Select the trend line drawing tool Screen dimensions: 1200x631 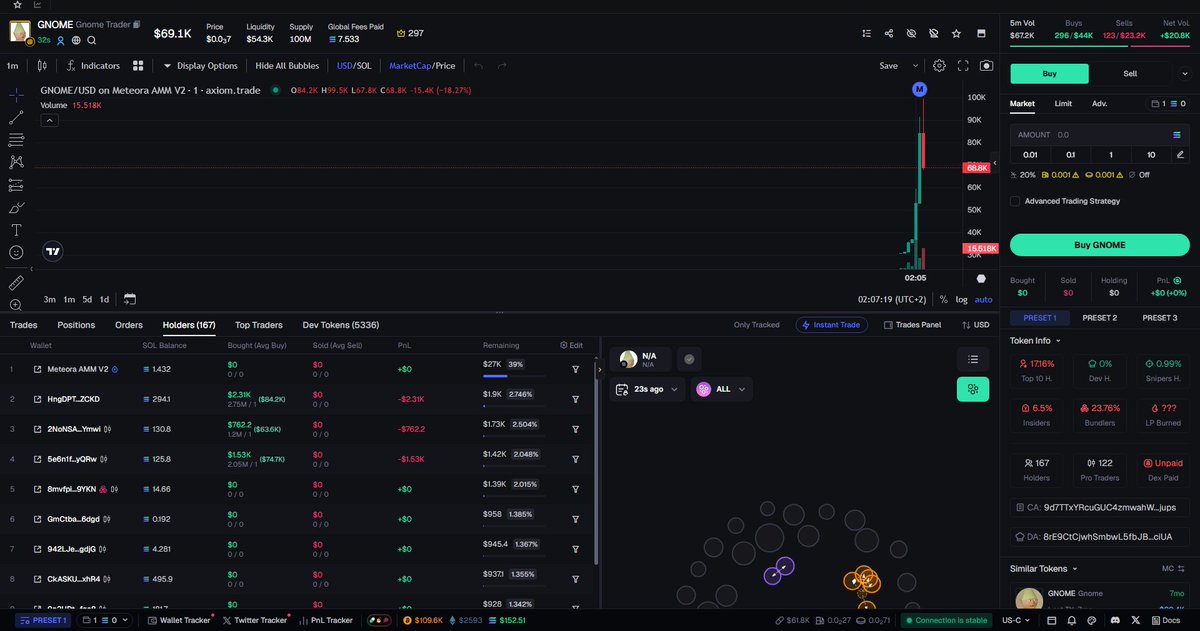(x=16, y=117)
